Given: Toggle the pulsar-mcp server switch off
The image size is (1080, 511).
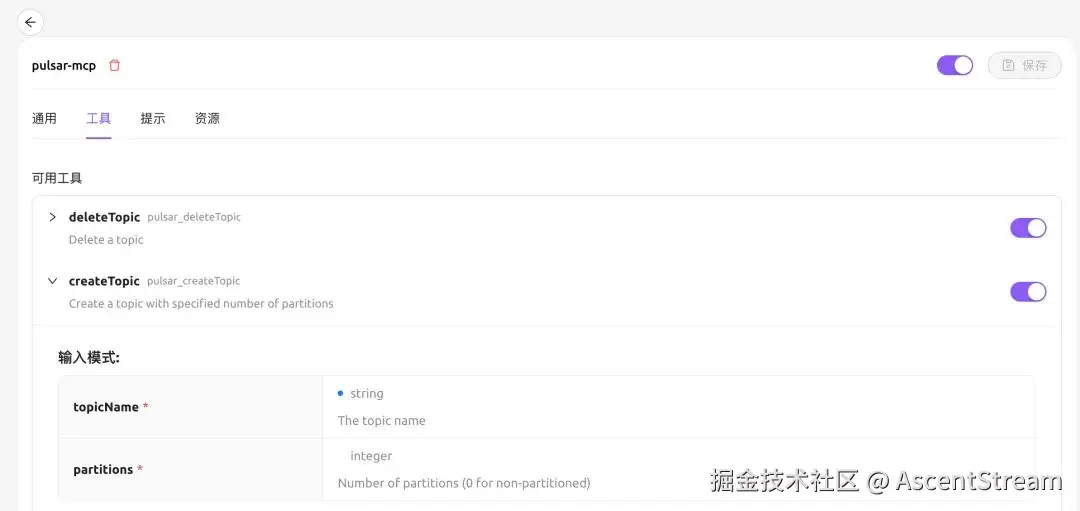Looking at the screenshot, I should (955, 65).
